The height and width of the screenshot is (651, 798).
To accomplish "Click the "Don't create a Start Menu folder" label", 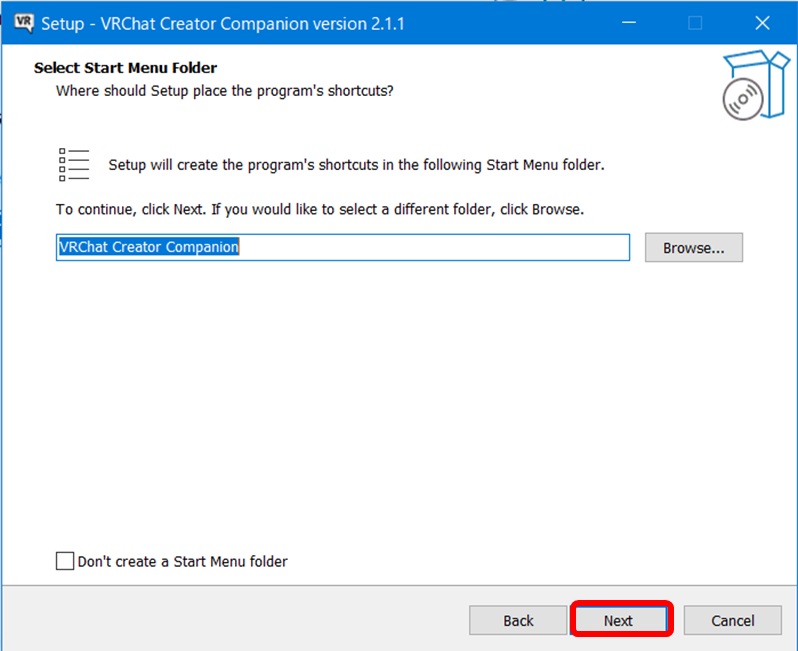I will (182, 562).
